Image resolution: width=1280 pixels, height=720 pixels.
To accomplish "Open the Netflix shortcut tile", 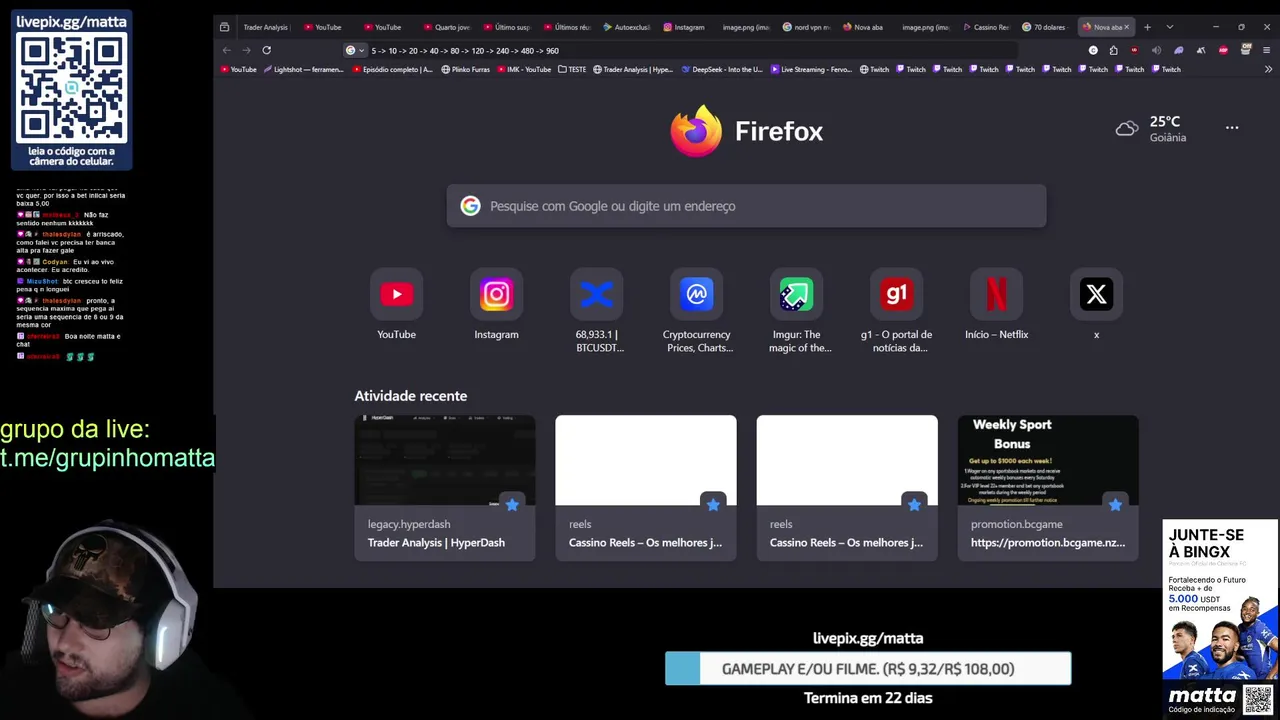I will click(996, 305).
